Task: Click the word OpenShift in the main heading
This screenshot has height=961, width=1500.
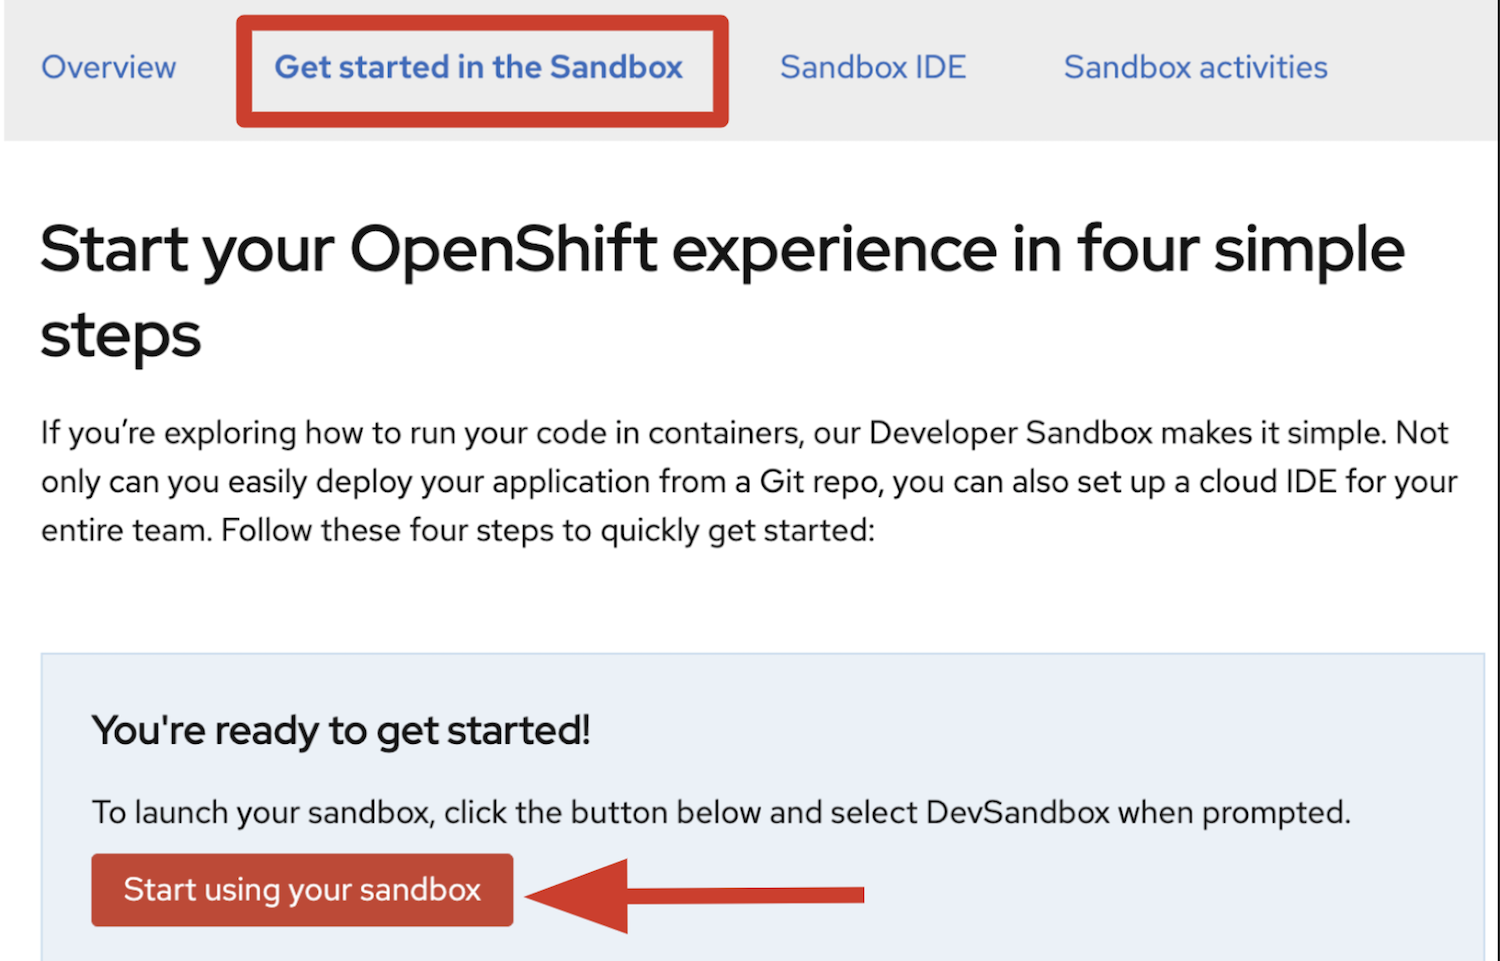Action: 503,250
